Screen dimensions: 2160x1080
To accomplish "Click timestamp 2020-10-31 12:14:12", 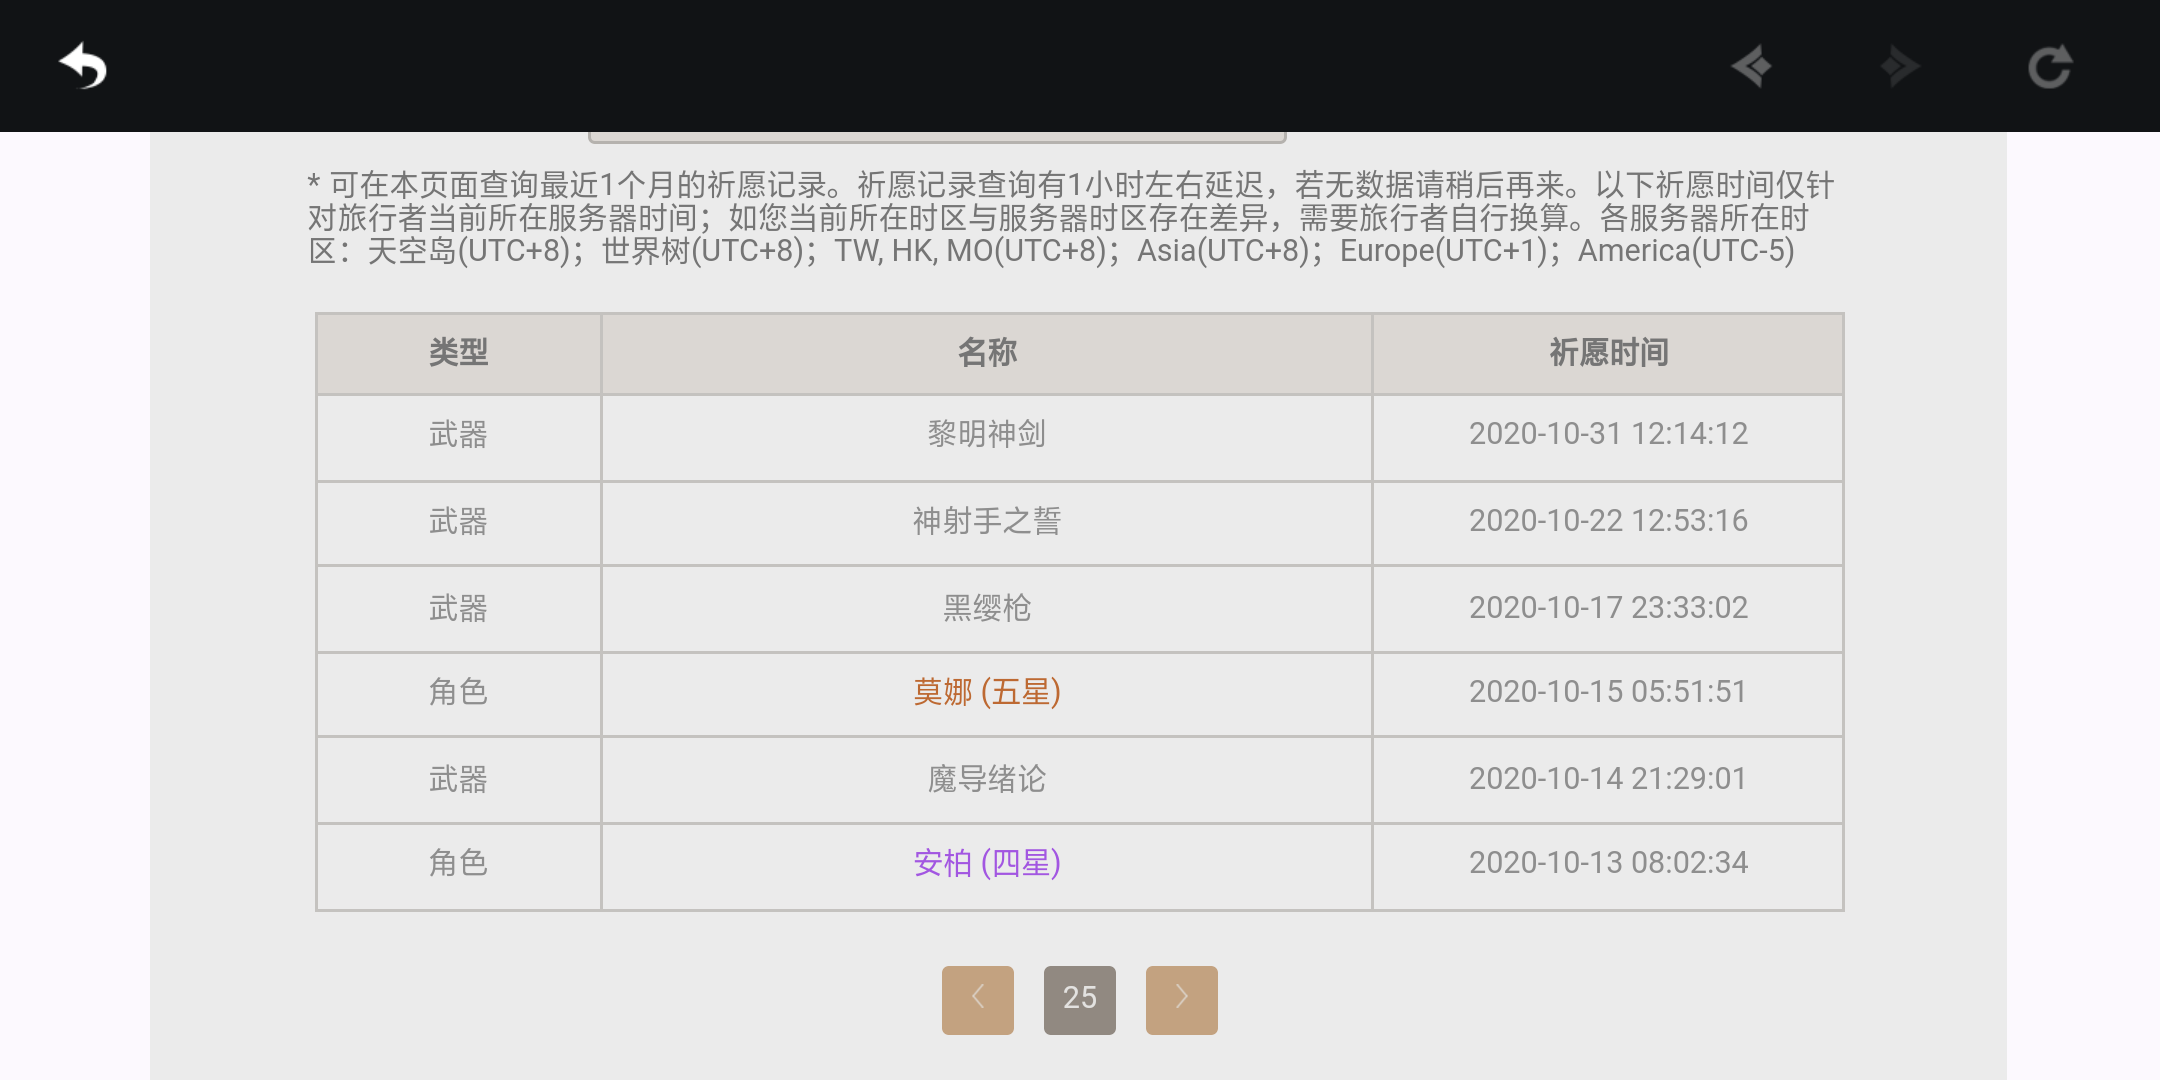I will [1608, 434].
